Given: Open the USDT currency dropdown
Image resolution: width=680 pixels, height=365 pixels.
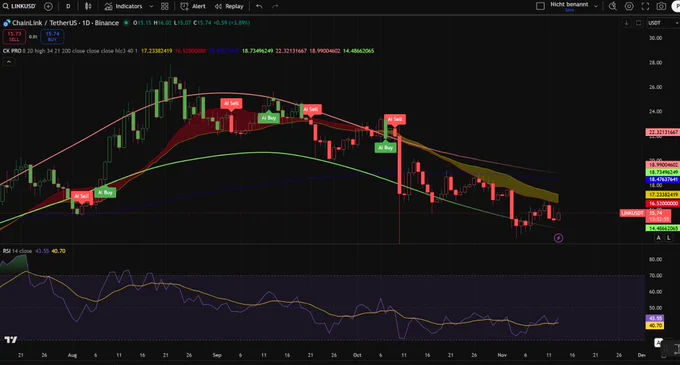Looking at the screenshot, I should (662, 23).
